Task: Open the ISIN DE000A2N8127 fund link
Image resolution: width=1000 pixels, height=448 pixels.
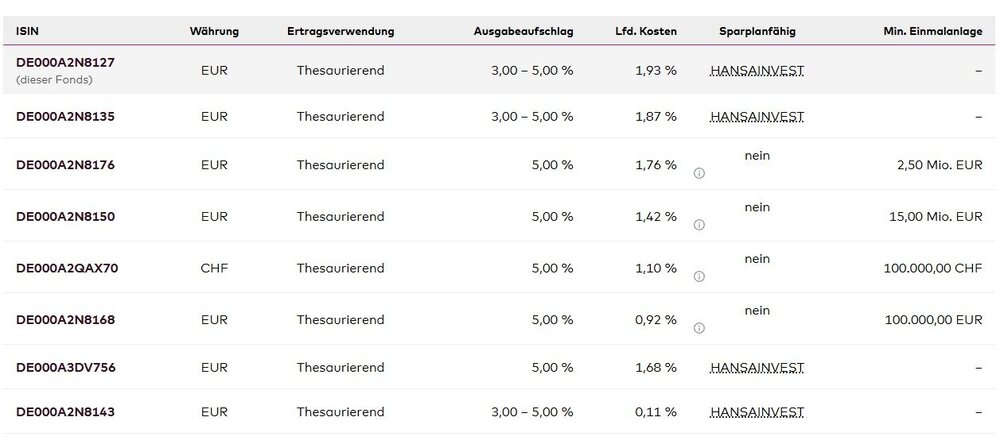Action: point(65,62)
